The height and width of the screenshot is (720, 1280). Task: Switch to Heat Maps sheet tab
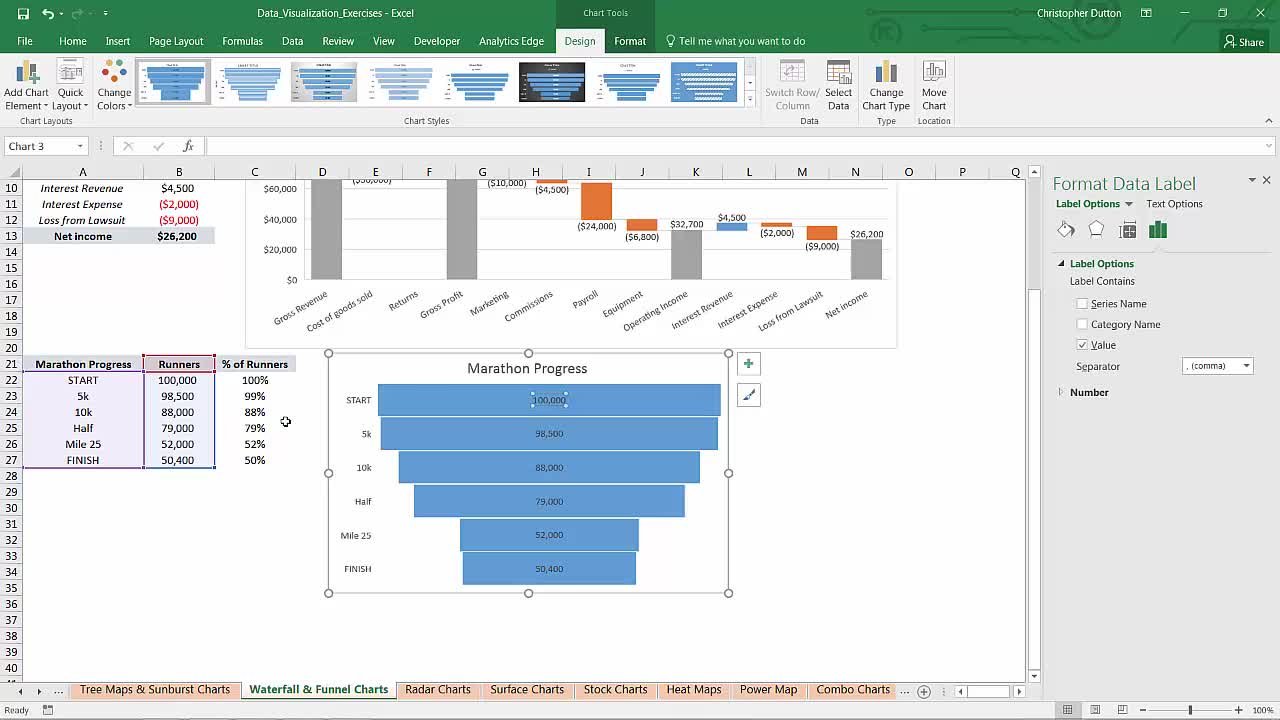694,690
